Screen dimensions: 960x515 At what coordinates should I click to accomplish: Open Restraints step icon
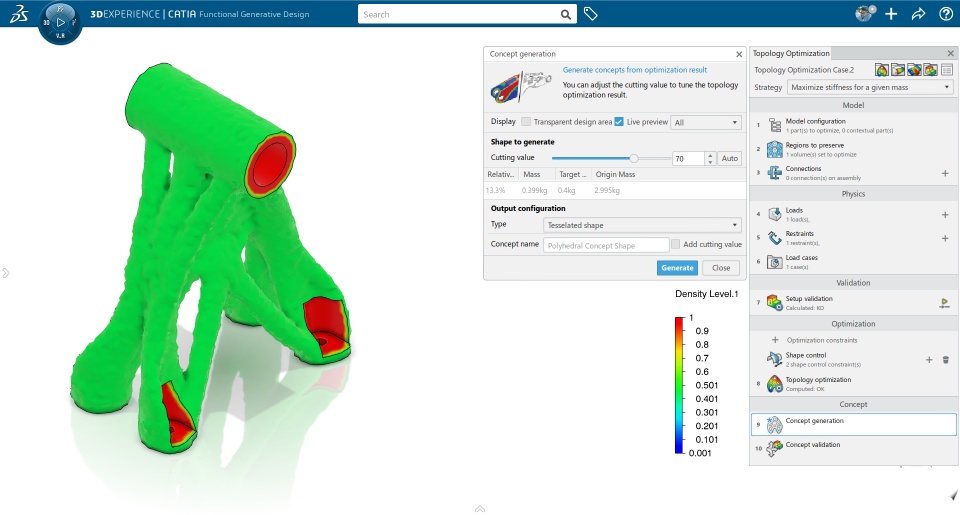click(x=774, y=238)
